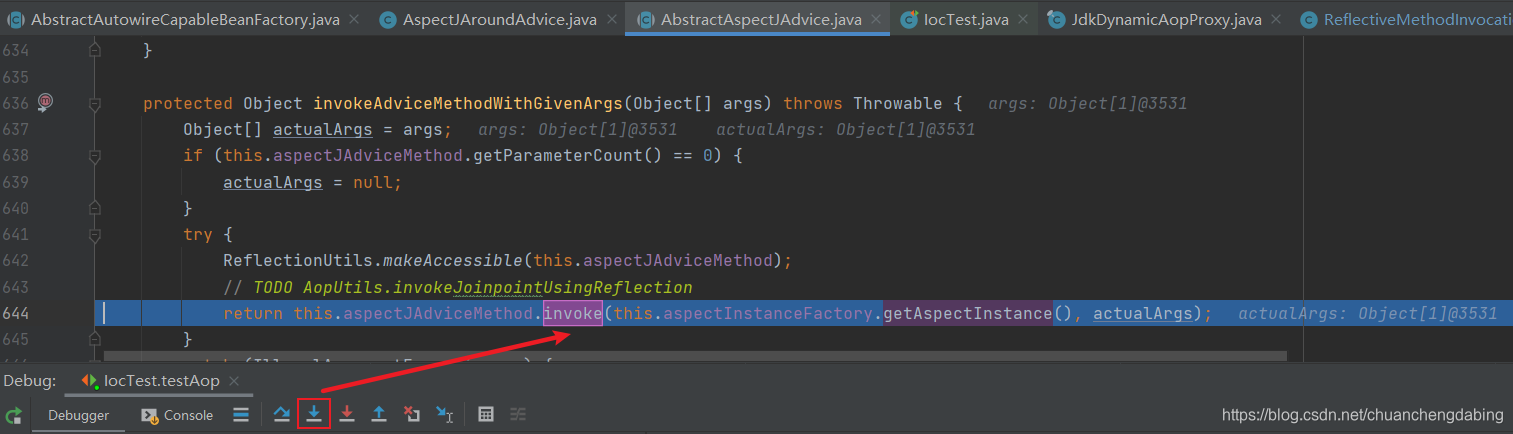Click makeAccessible on line 642
The width and height of the screenshot is (1513, 434).
click(453, 261)
